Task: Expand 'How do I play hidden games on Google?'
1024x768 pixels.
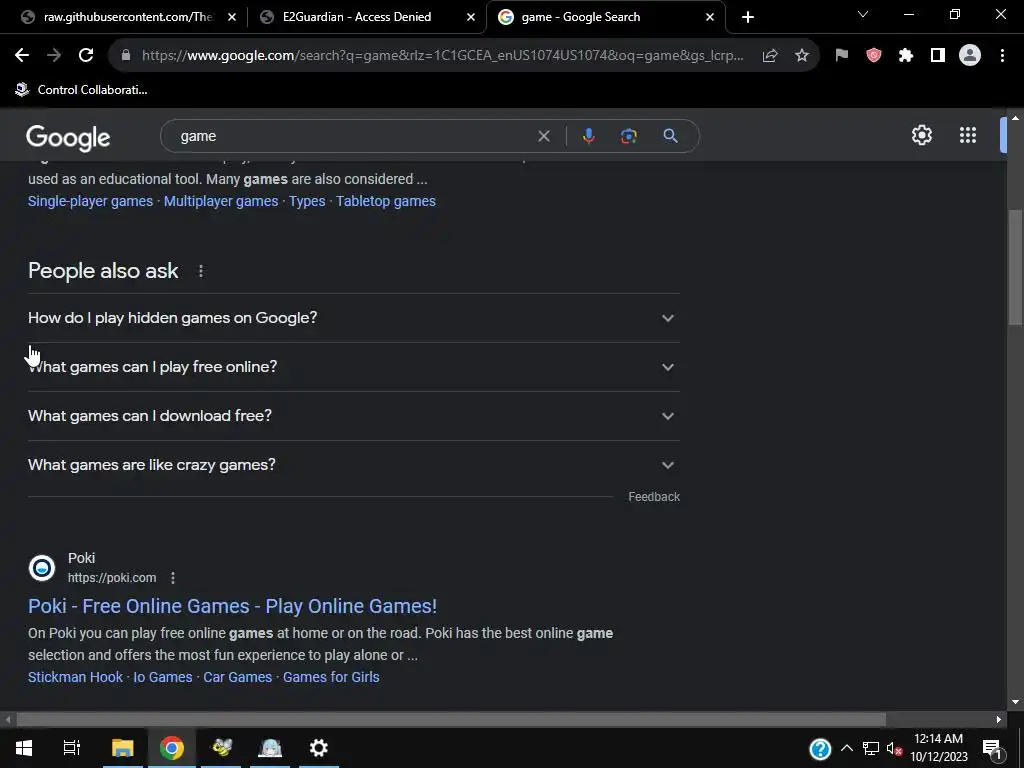Action: [x=354, y=318]
